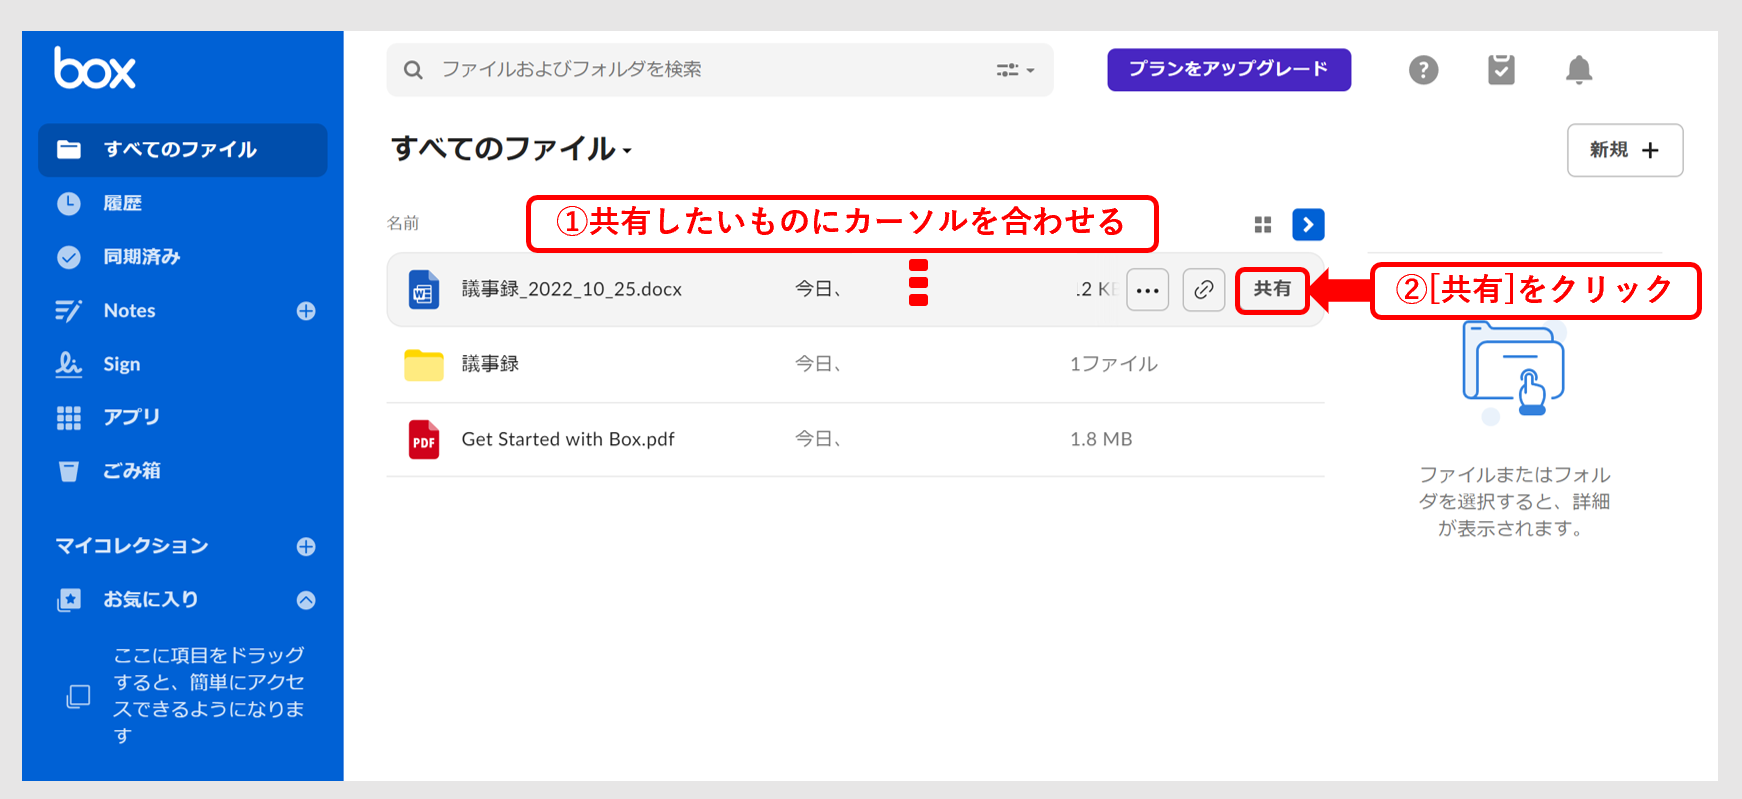This screenshot has width=1742, height=799.
Task: Click the yellow folder icon for 議事録
Action: point(424,365)
